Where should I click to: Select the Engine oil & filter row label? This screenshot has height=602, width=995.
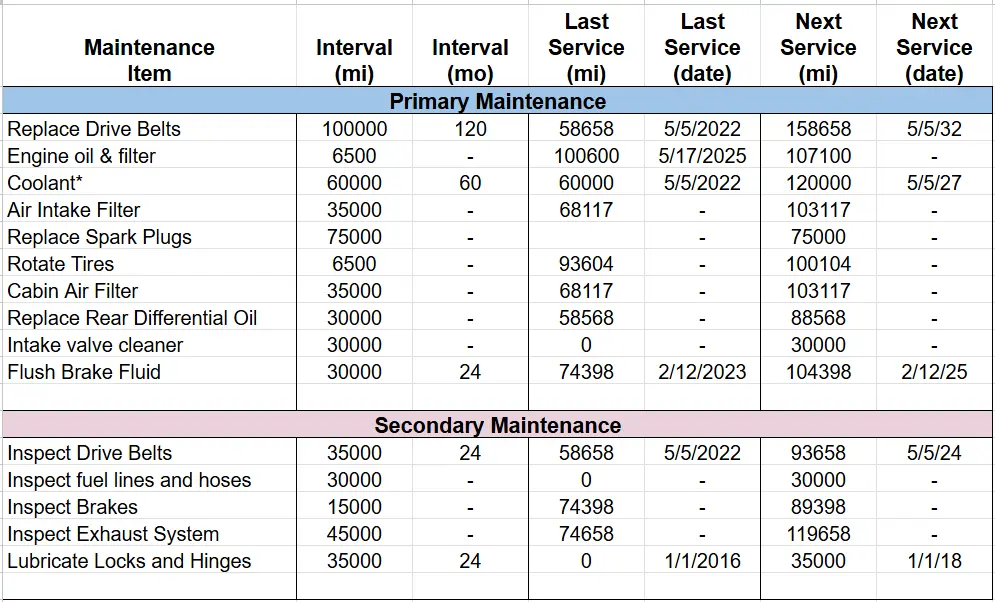pos(82,156)
